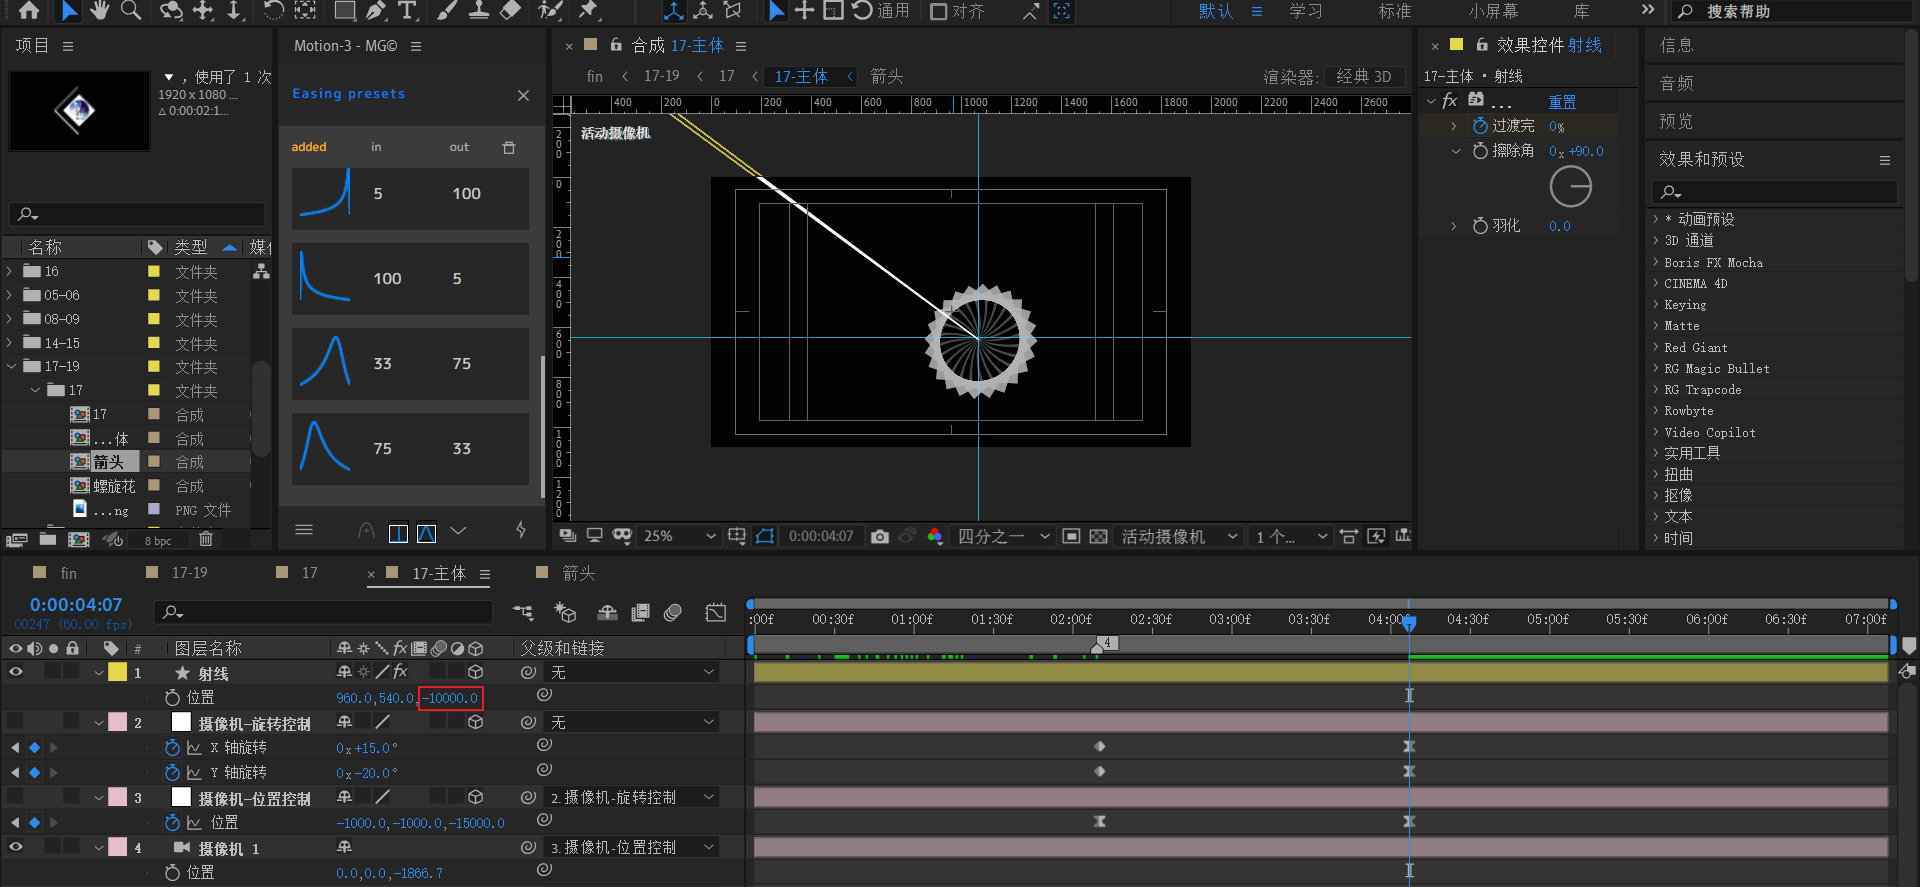Viewport: 1920px width, 887px height.
Task: Toggle 3D layer switch for 射线 layer
Action: click(476, 673)
